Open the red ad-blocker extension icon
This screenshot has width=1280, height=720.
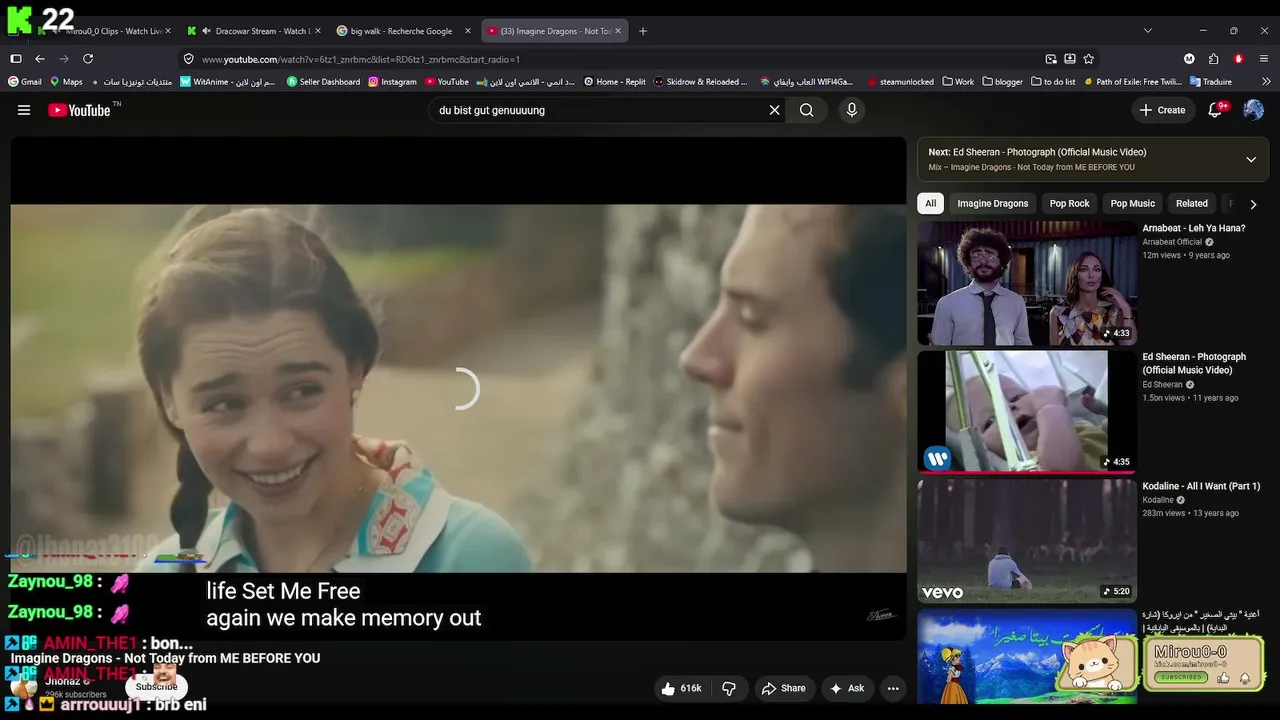click(1239, 59)
